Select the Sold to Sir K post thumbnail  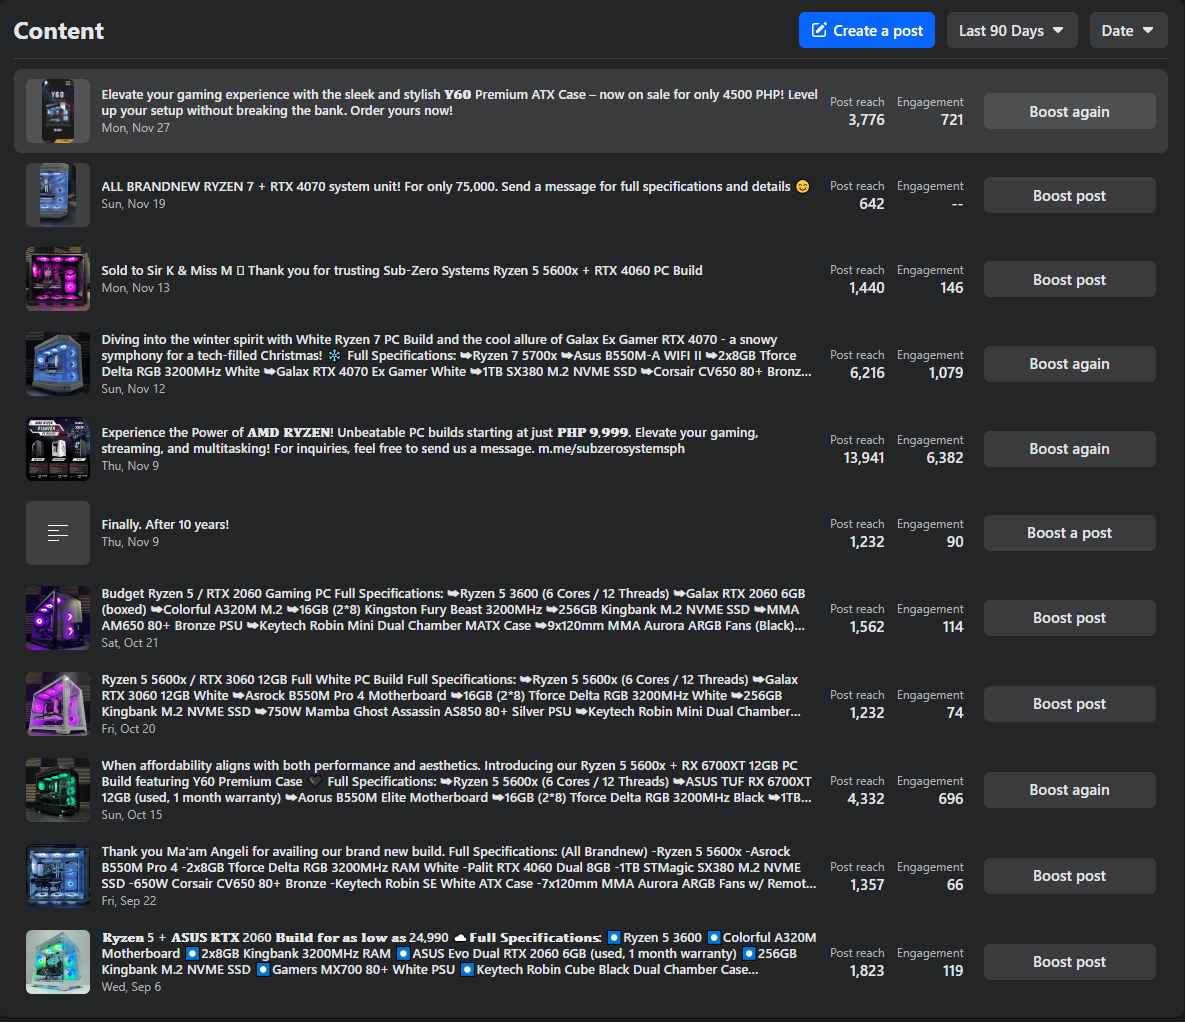(x=58, y=279)
